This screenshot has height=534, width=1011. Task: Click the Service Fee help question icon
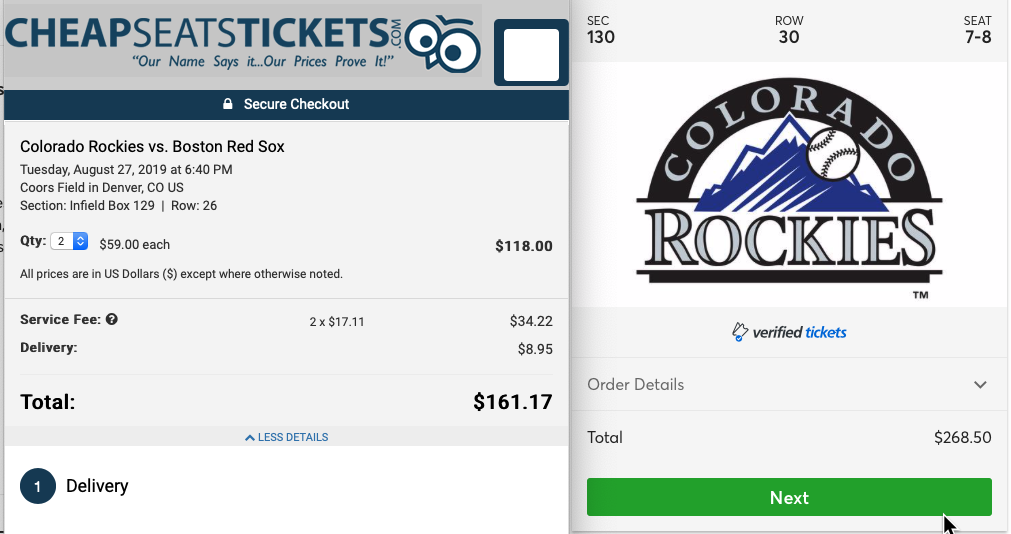(x=112, y=319)
